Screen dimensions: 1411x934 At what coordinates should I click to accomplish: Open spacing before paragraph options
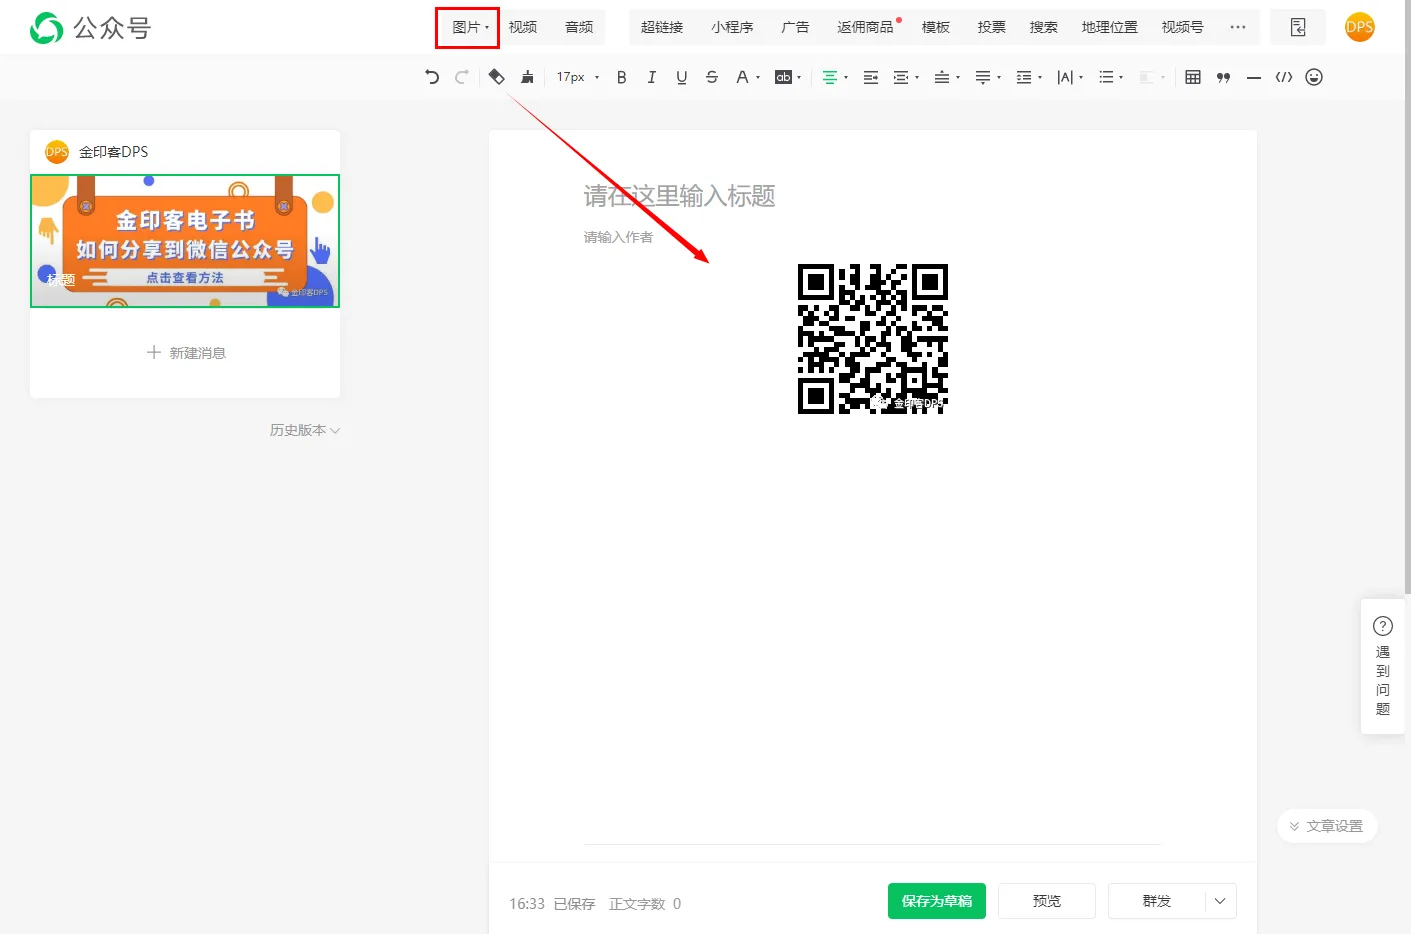(947, 77)
